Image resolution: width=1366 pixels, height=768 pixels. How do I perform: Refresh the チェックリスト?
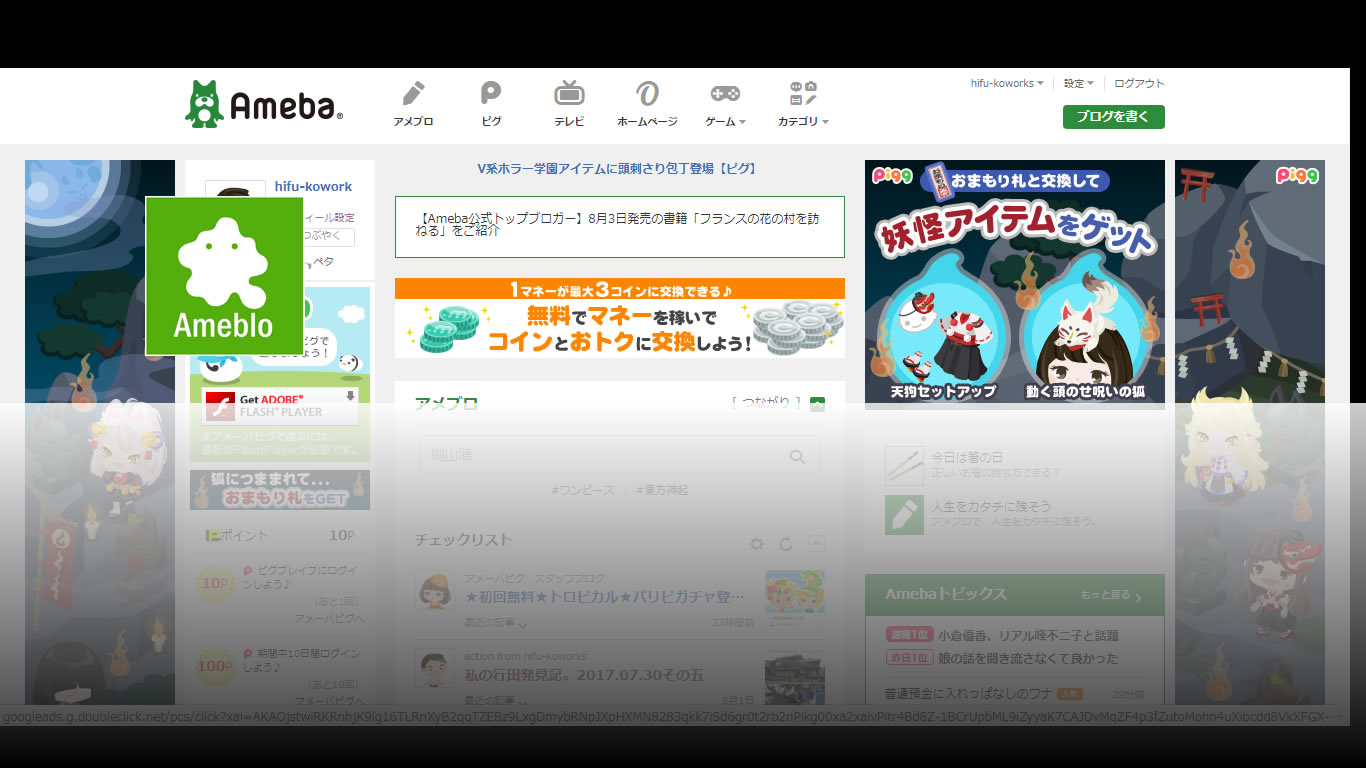pos(786,544)
